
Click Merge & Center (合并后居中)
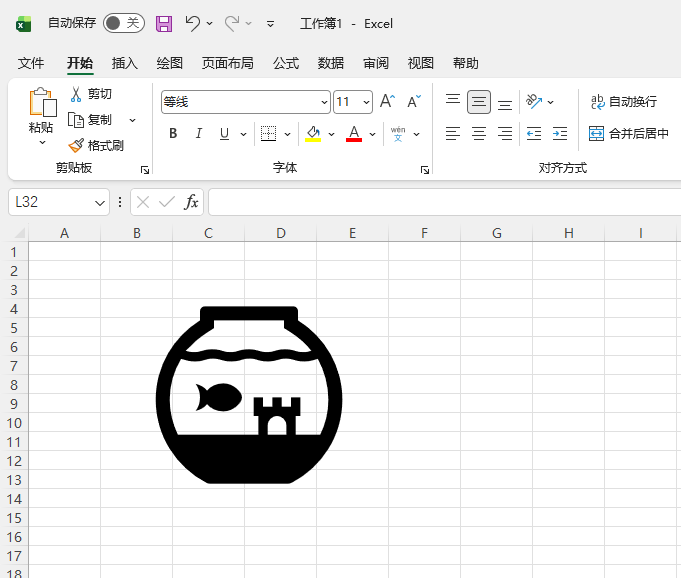tap(629, 134)
